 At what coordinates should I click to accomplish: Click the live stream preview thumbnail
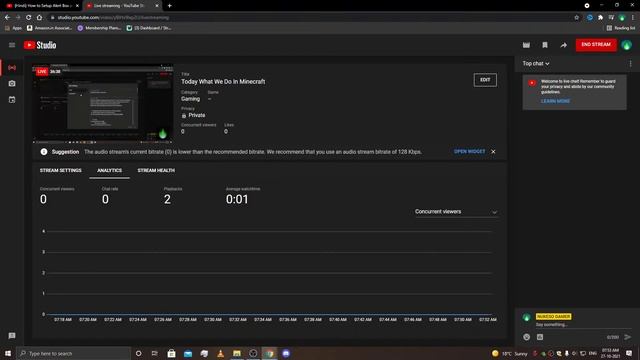(103, 104)
